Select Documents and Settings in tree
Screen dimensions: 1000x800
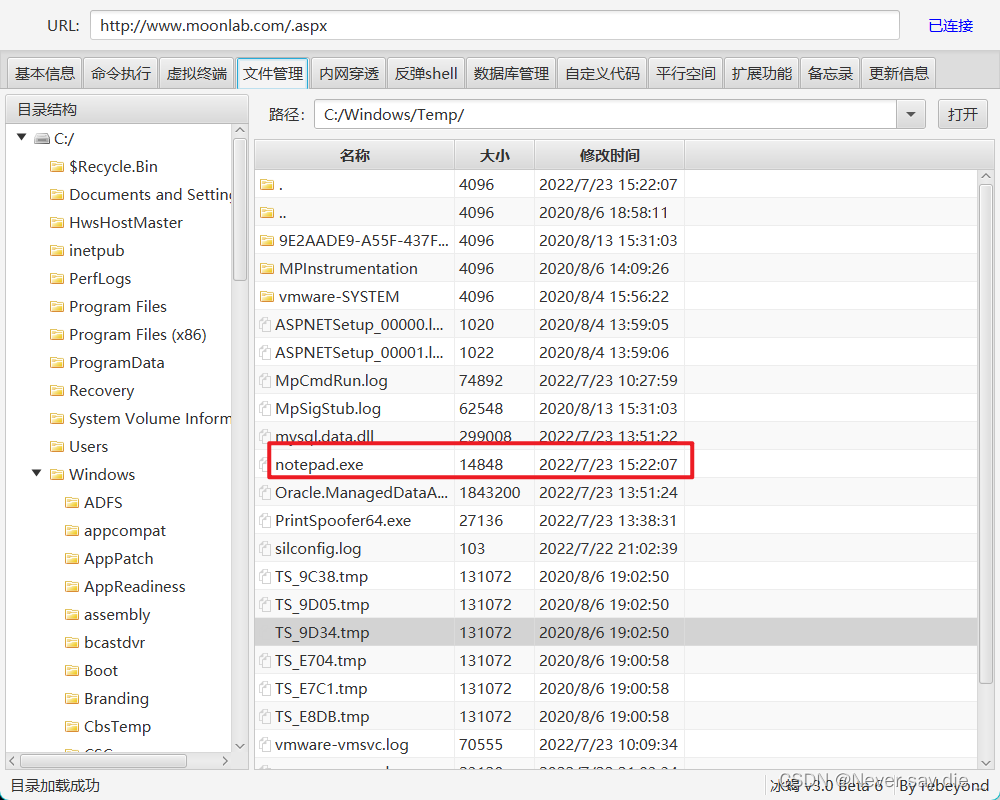[x=150, y=195]
